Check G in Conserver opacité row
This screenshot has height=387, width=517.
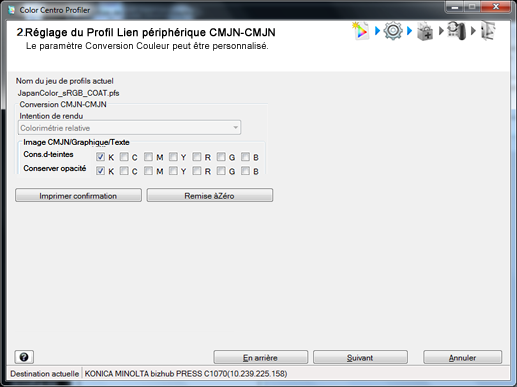tap(221, 171)
